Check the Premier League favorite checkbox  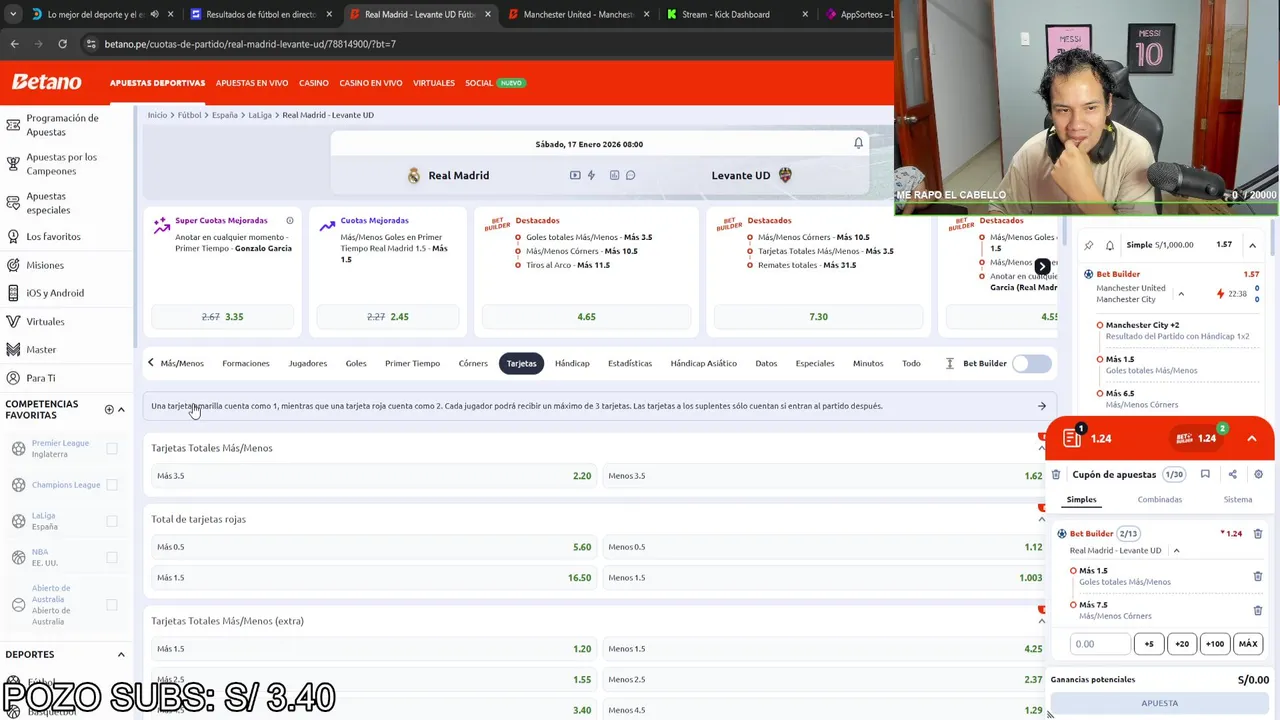point(112,448)
